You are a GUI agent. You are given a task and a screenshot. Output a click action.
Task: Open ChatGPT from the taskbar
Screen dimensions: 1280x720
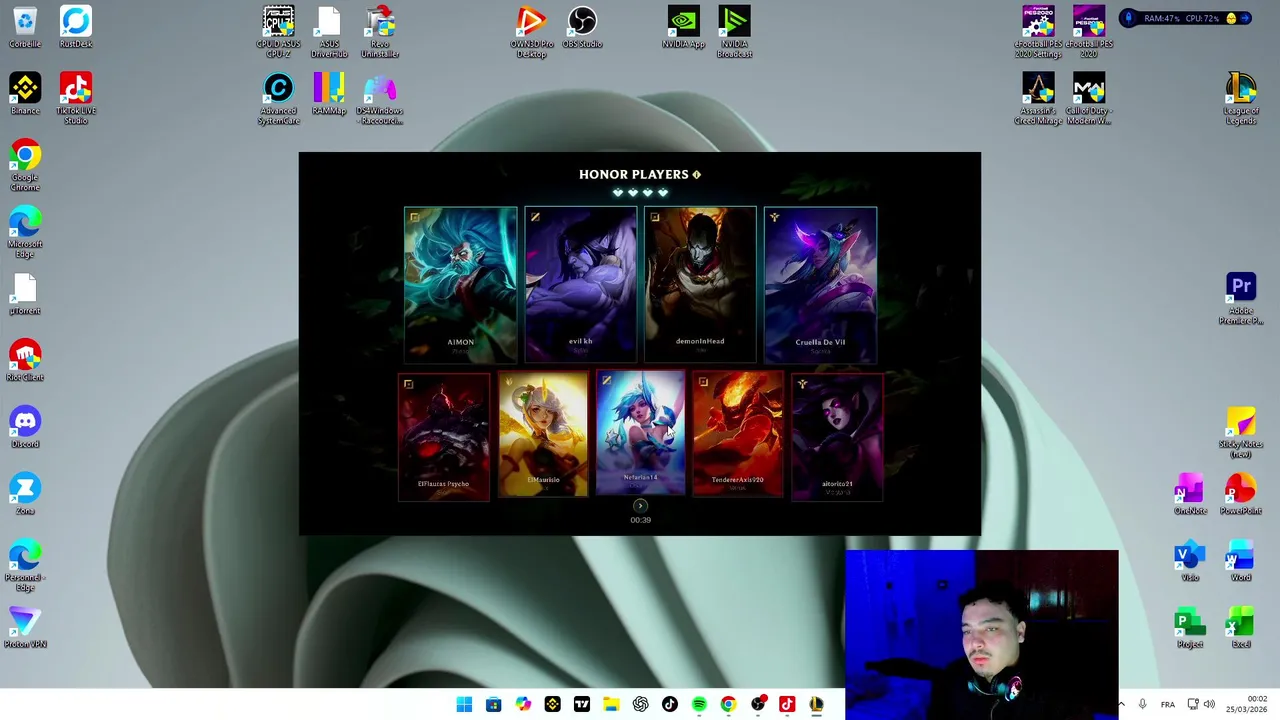[640, 705]
